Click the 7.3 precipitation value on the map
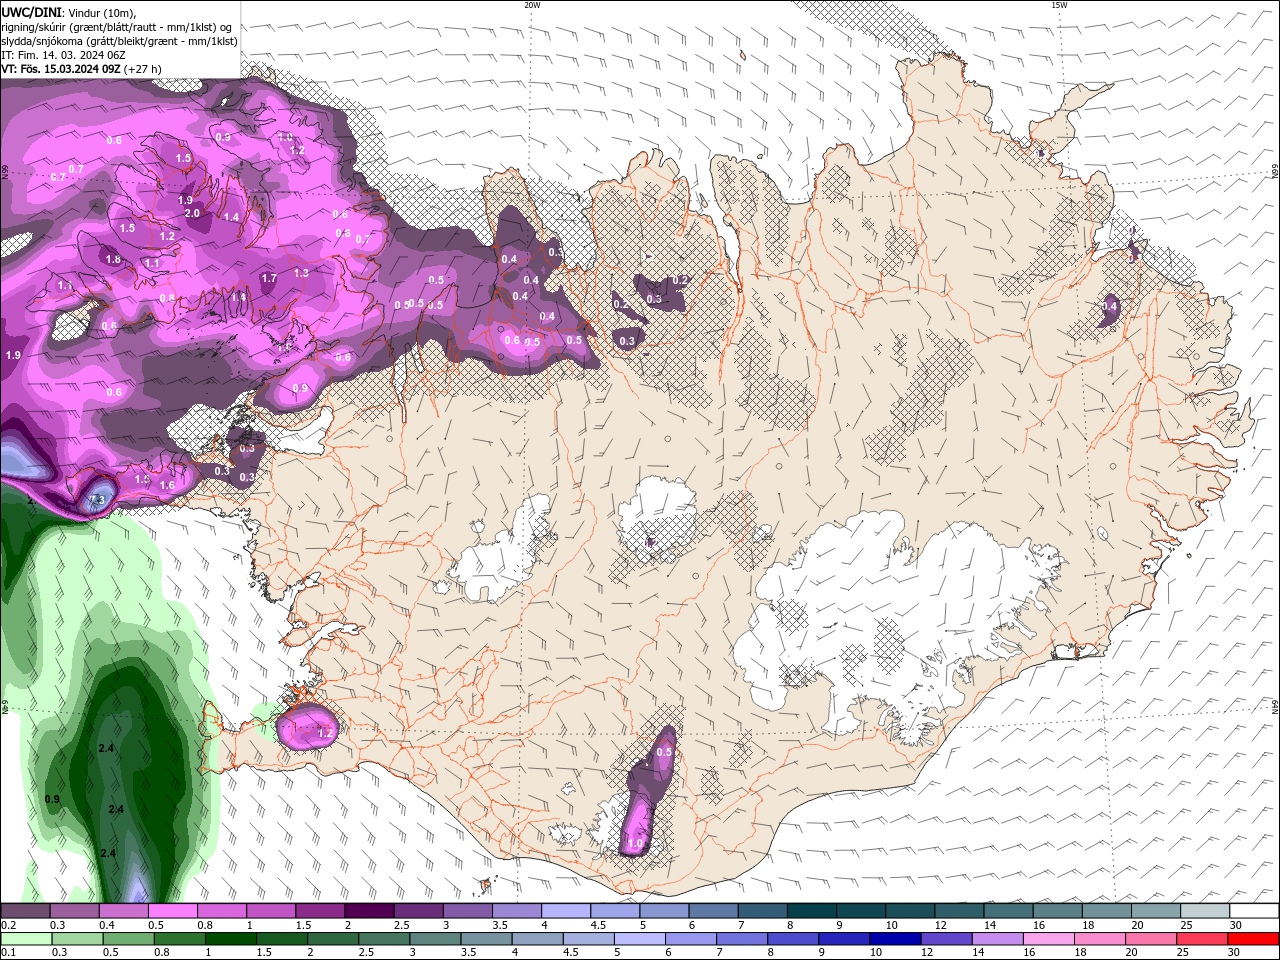The image size is (1280, 960). click(x=97, y=499)
